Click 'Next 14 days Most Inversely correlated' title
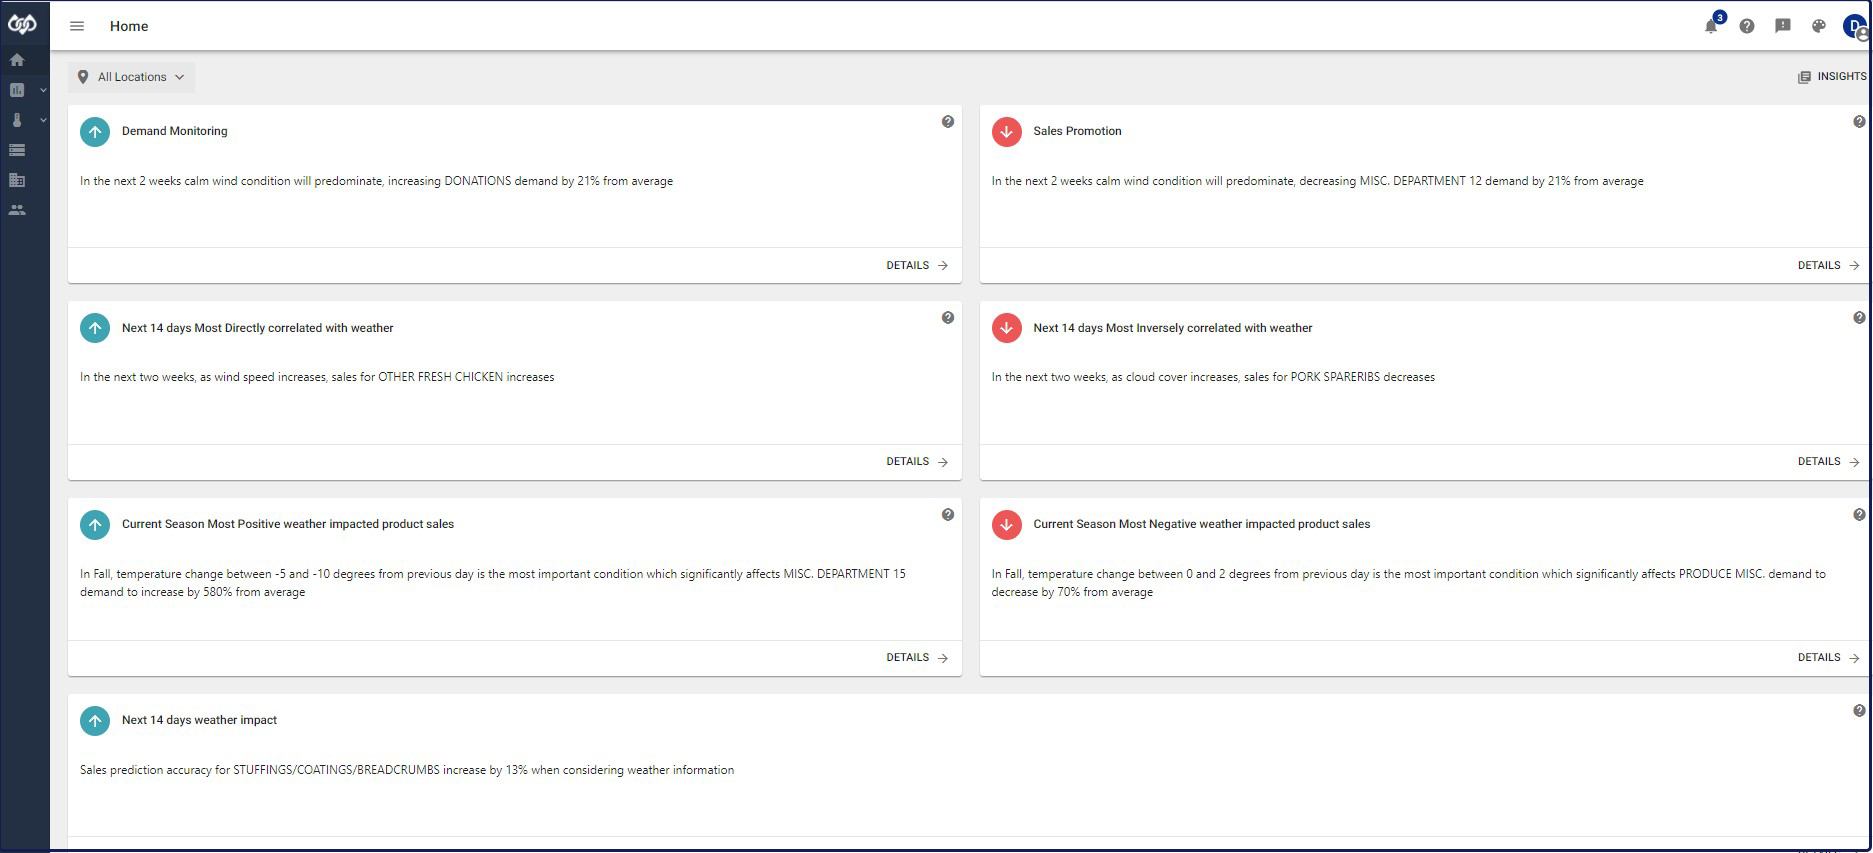 (1173, 328)
